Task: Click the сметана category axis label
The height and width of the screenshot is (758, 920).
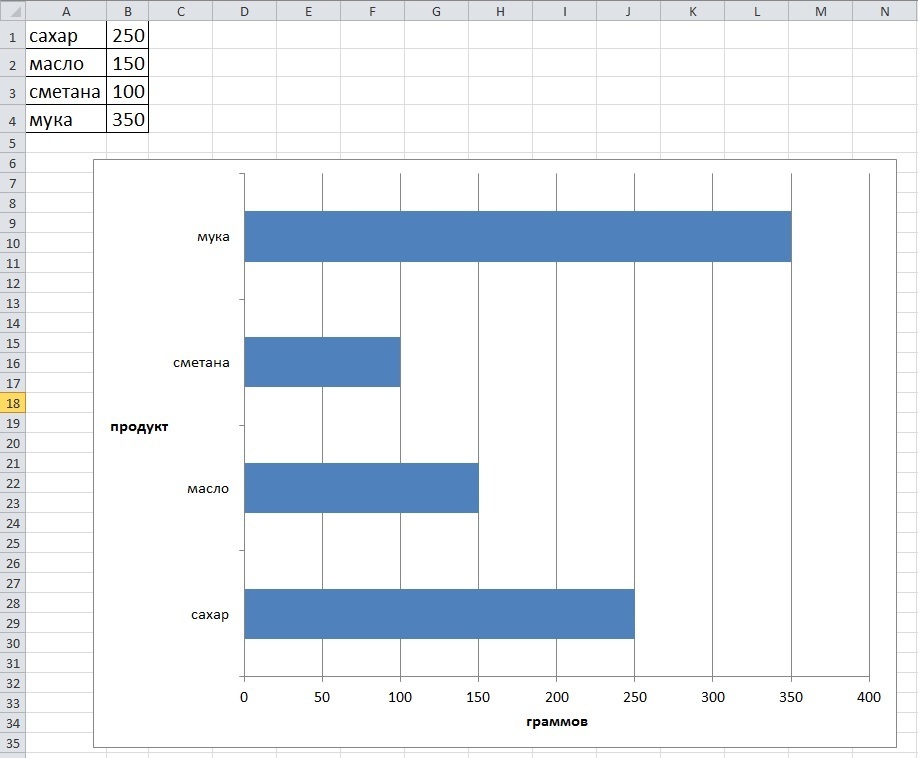Action: pos(201,363)
